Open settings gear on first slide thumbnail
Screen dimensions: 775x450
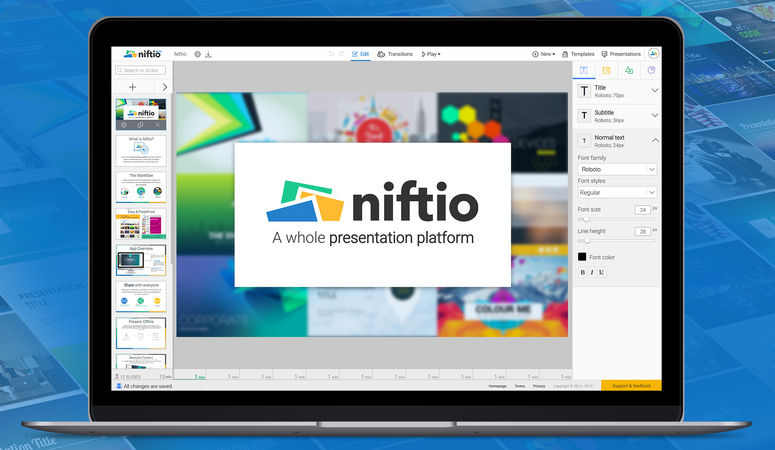124,125
